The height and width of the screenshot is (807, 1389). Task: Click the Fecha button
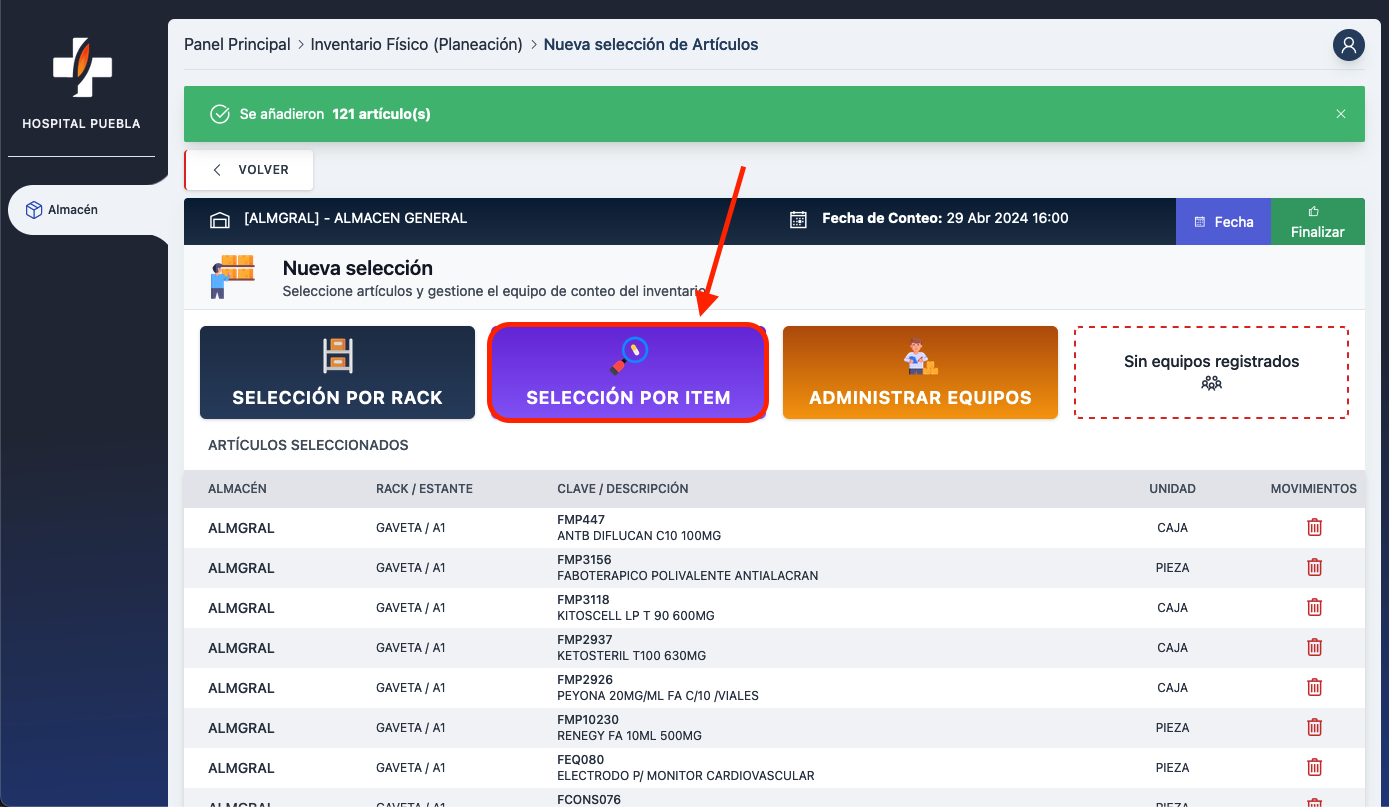[1223, 221]
